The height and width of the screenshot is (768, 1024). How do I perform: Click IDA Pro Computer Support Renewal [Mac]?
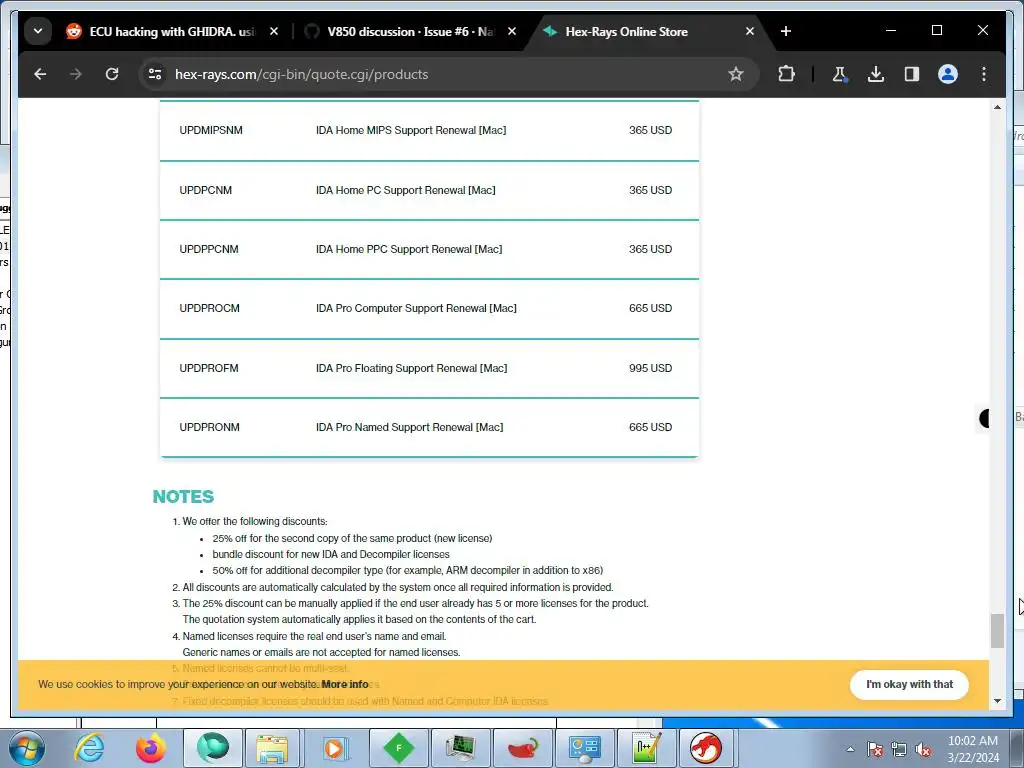coord(416,308)
